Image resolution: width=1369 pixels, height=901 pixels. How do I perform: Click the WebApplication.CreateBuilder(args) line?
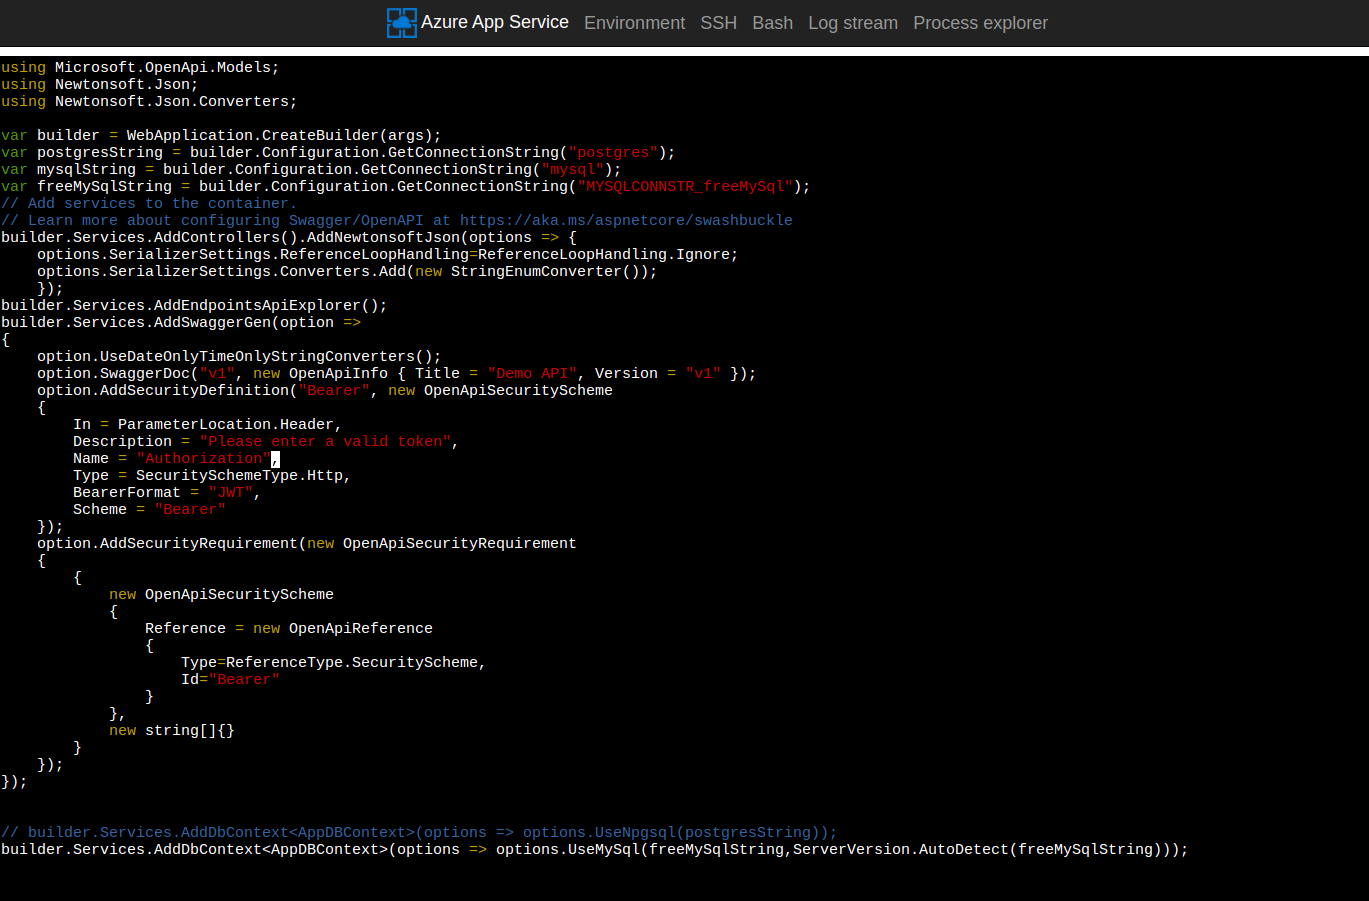coord(221,135)
